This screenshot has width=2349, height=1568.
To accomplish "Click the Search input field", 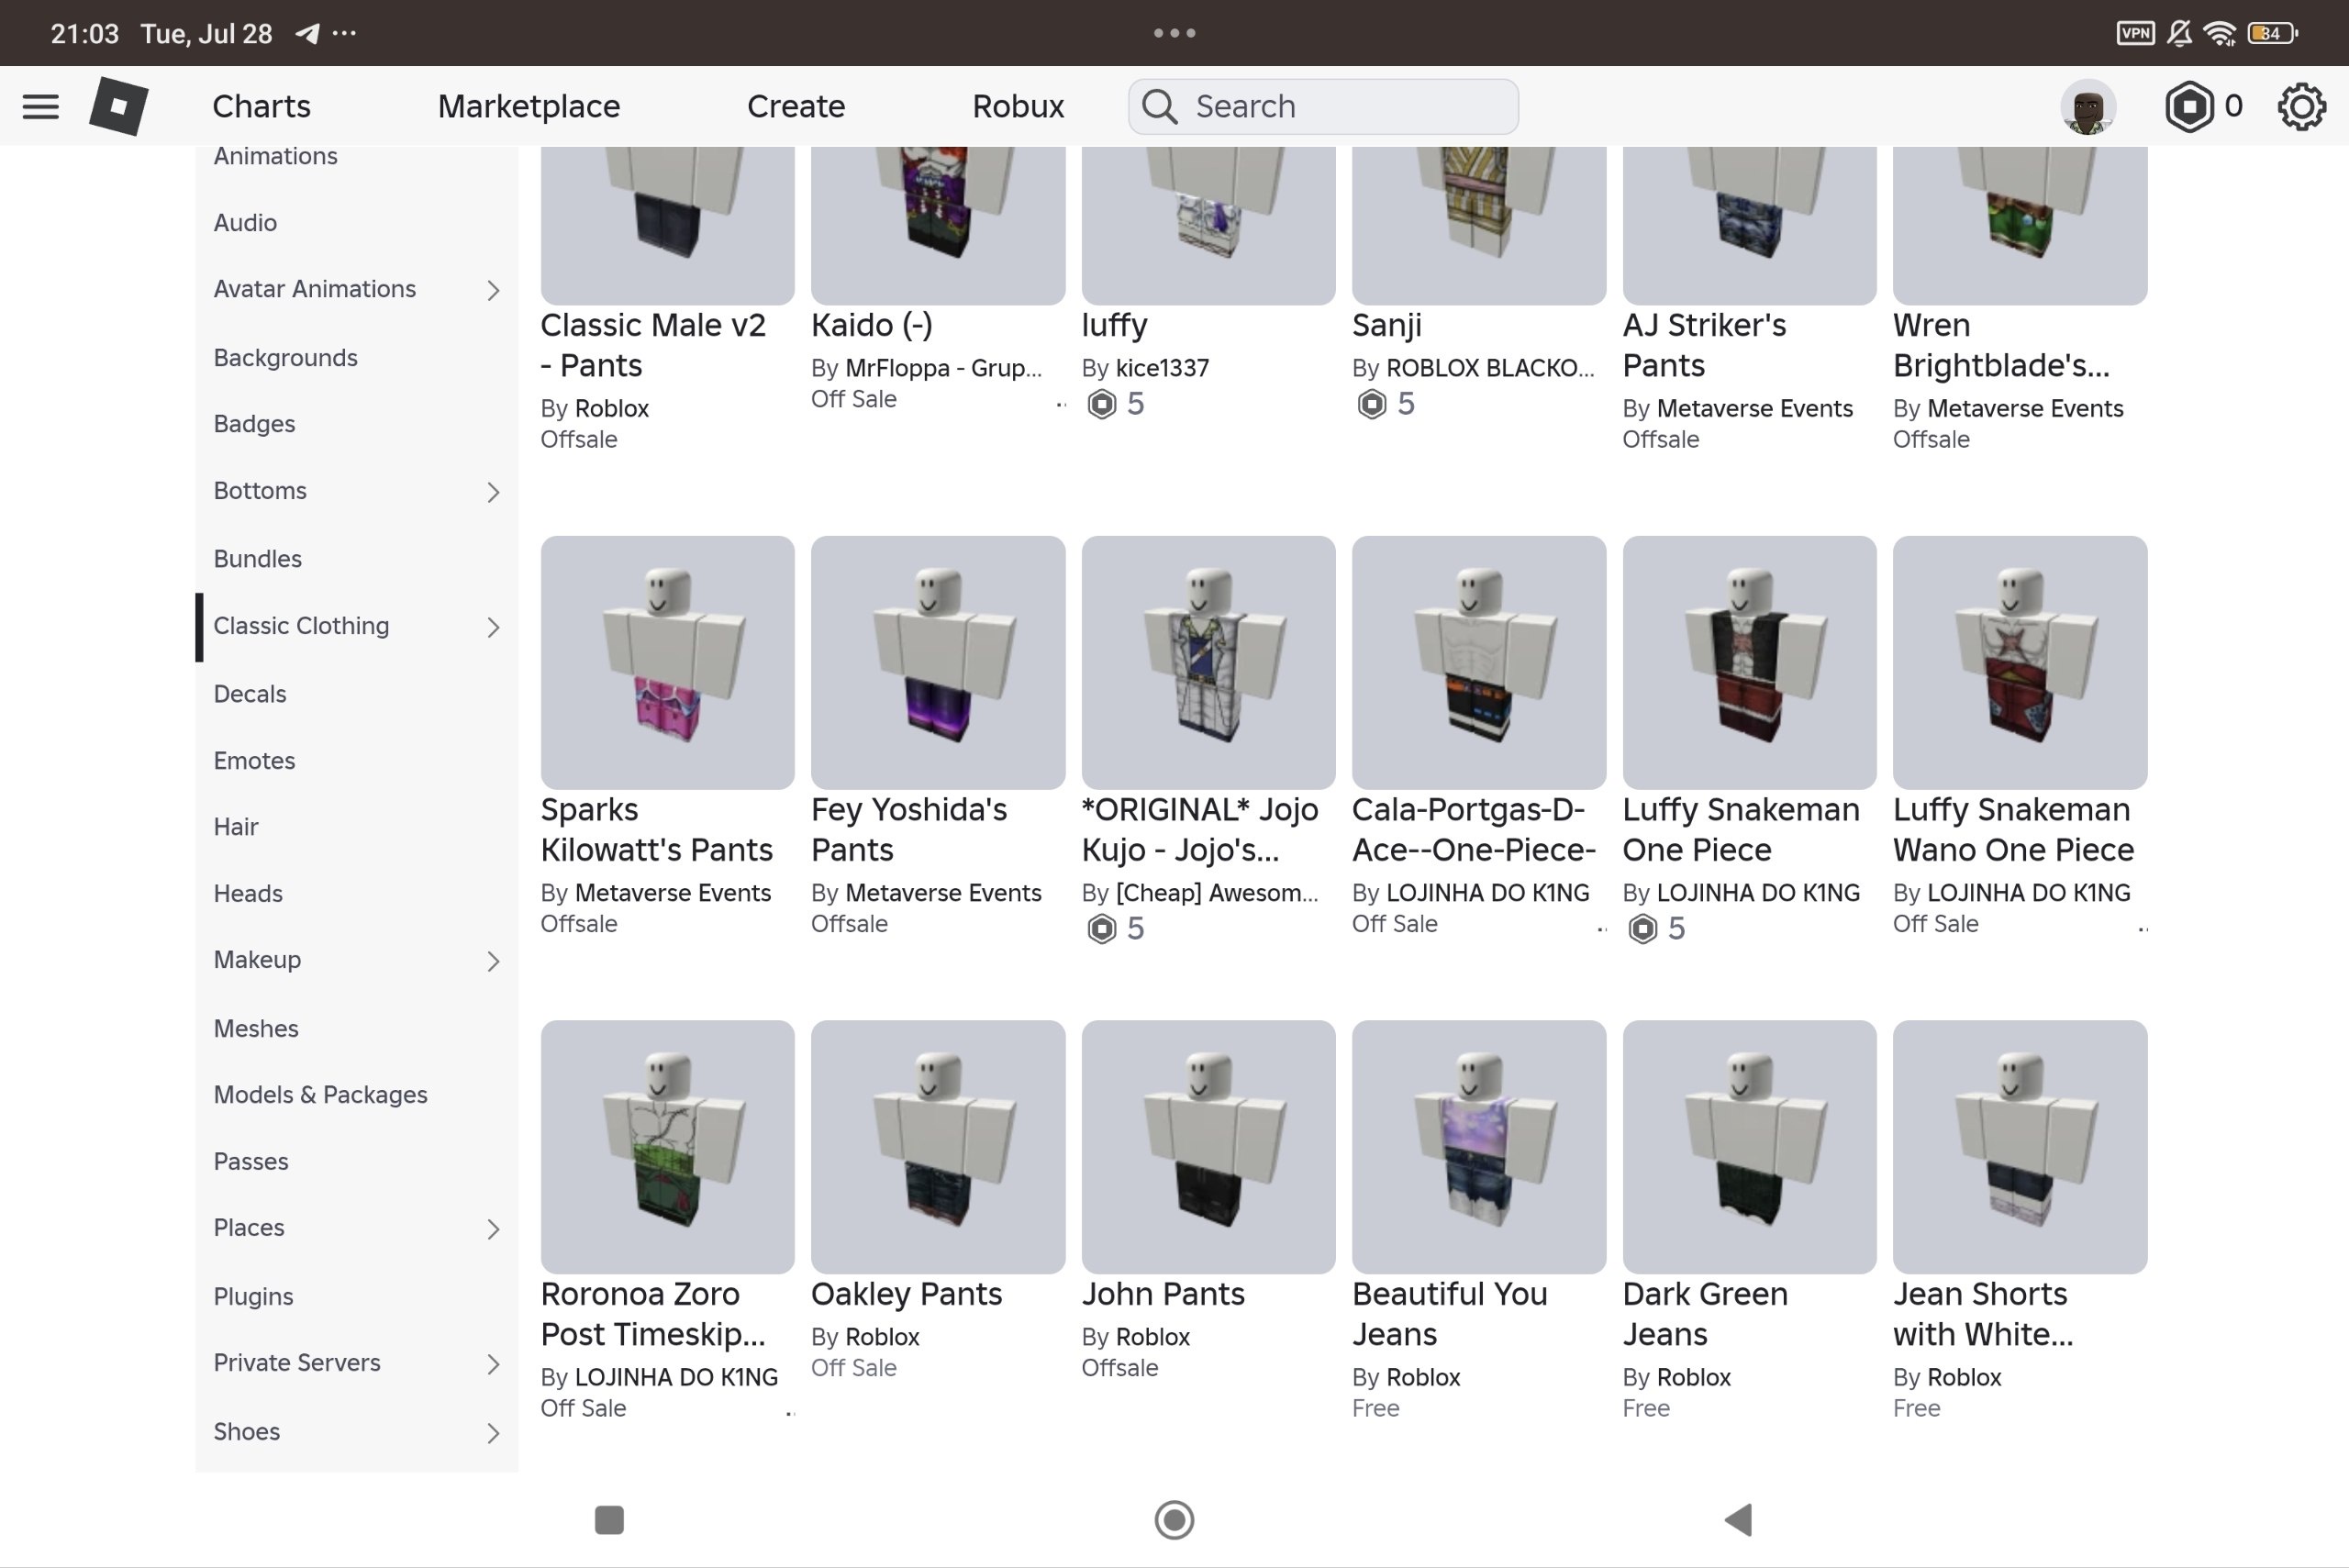I will pyautogui.click(x=1323, y=106).
